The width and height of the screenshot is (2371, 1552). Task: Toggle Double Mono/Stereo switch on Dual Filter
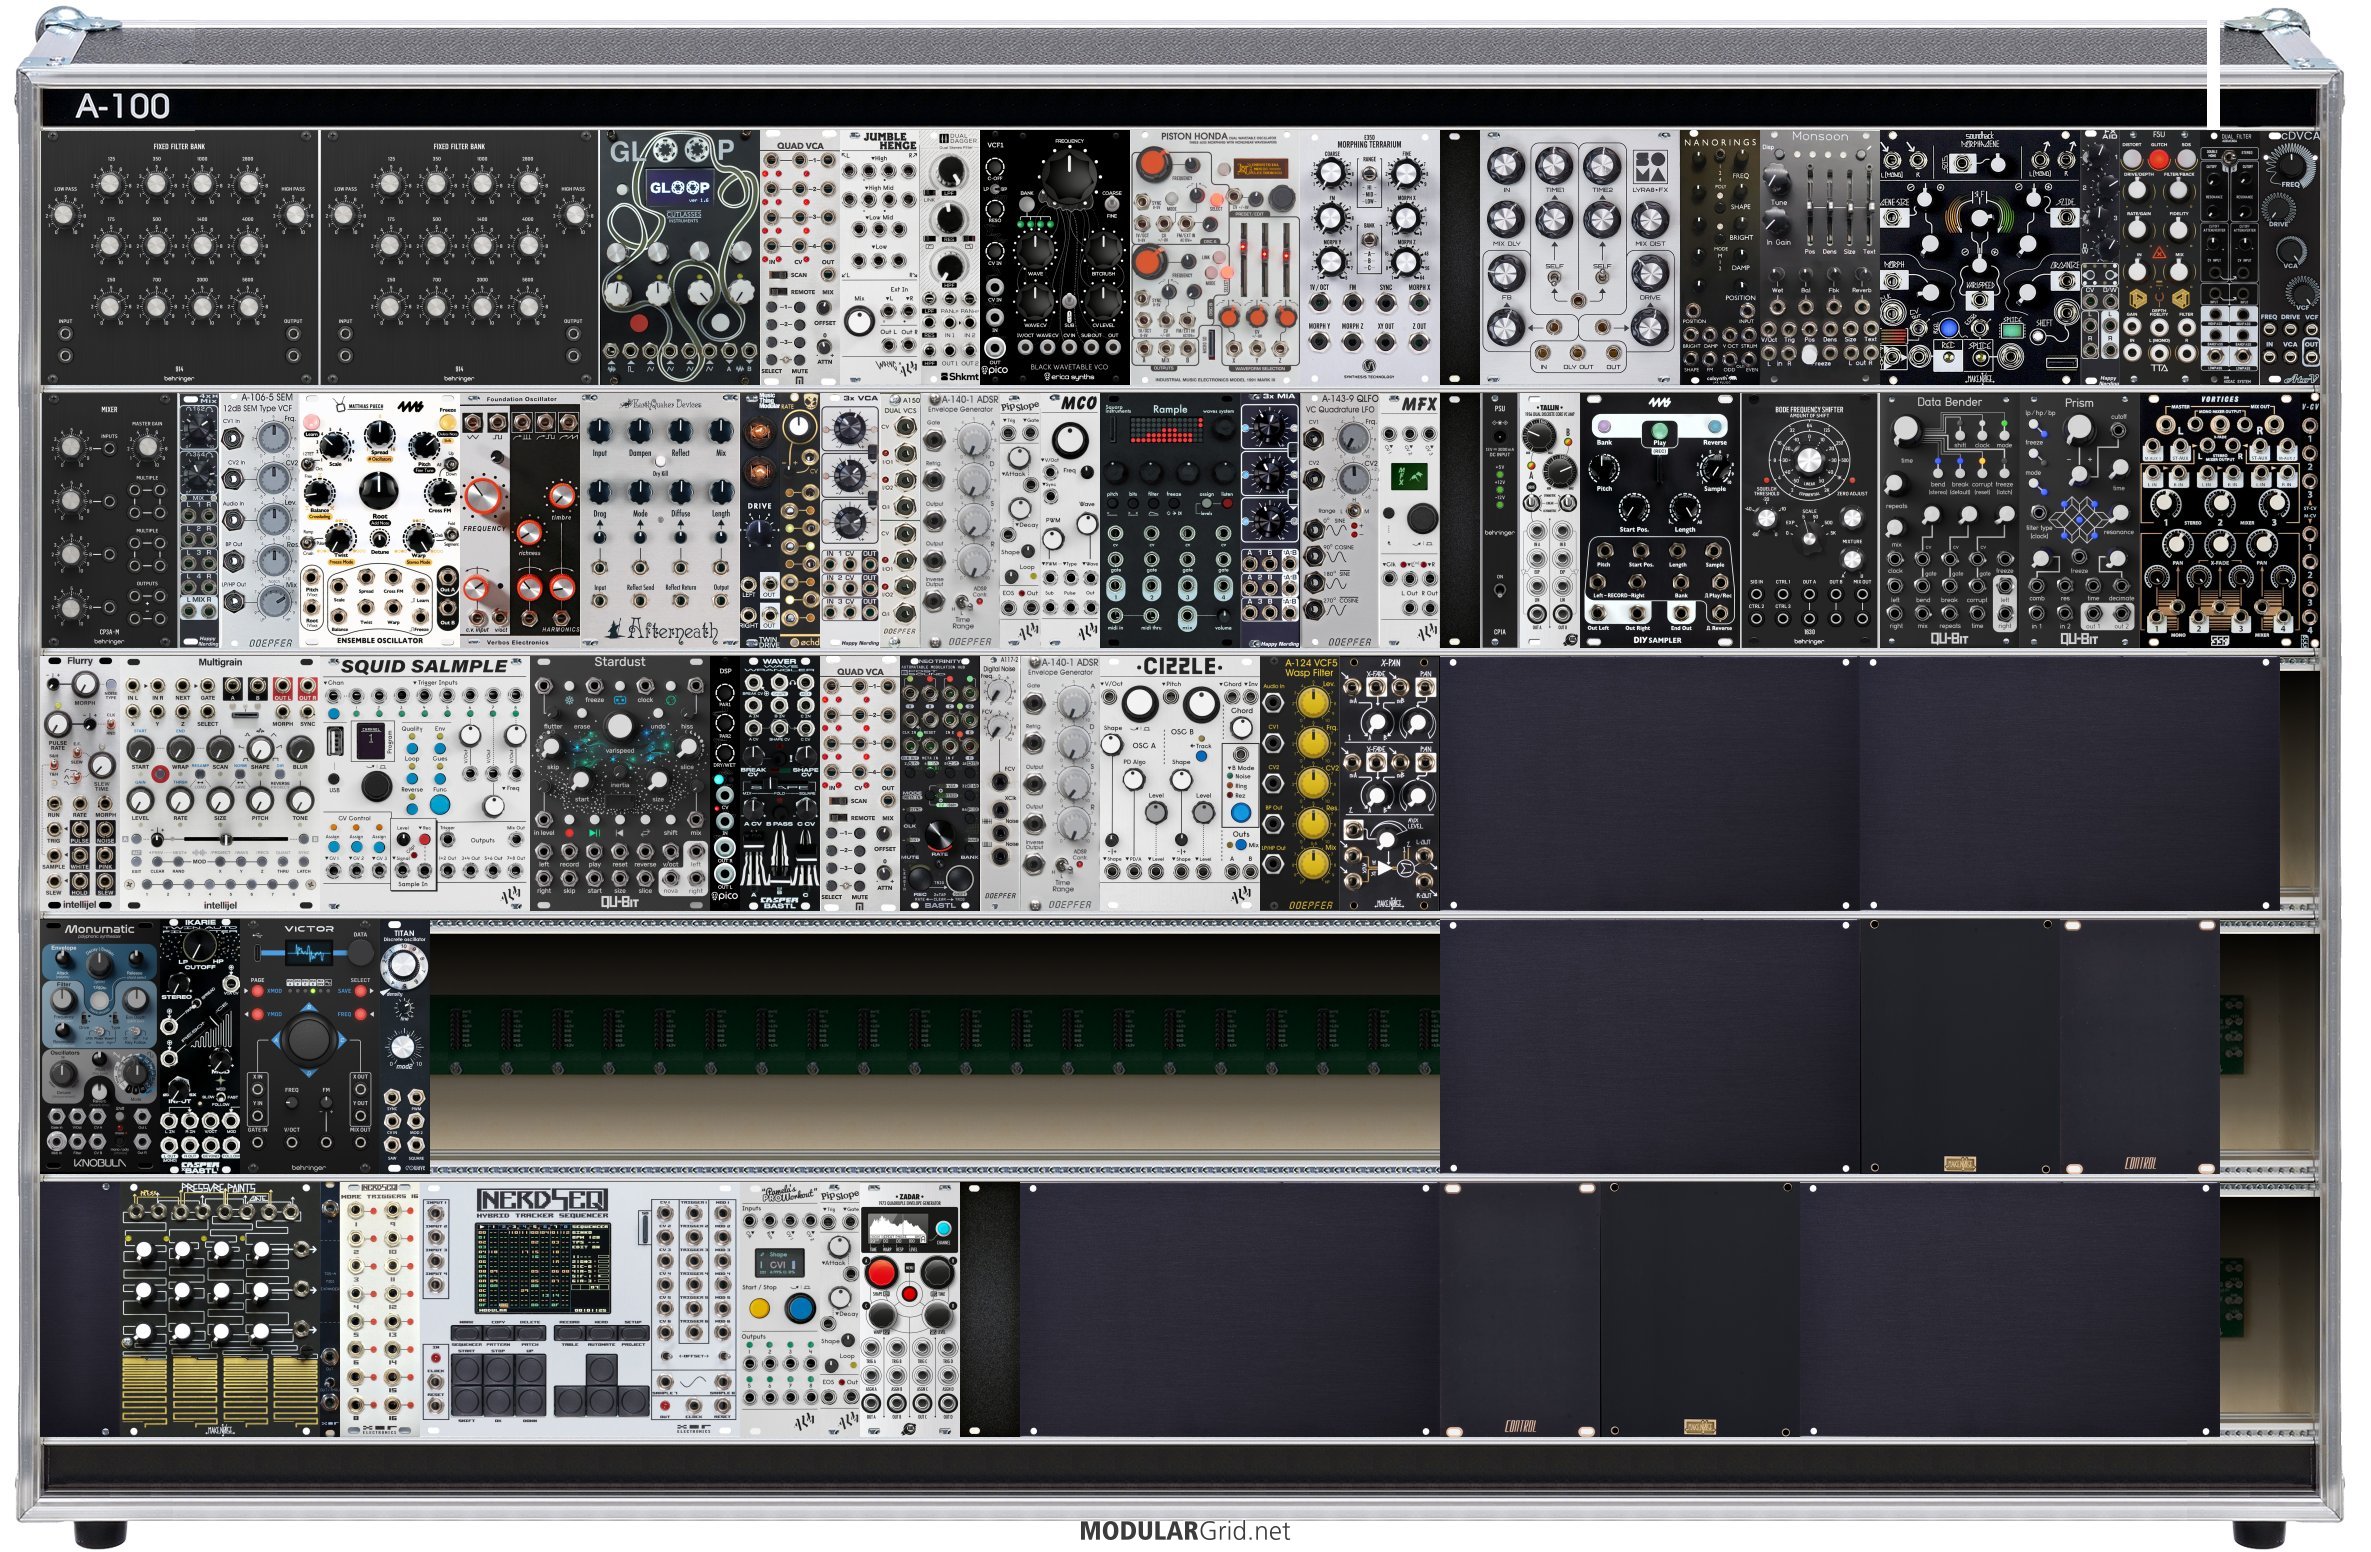tap(2229, 159)
